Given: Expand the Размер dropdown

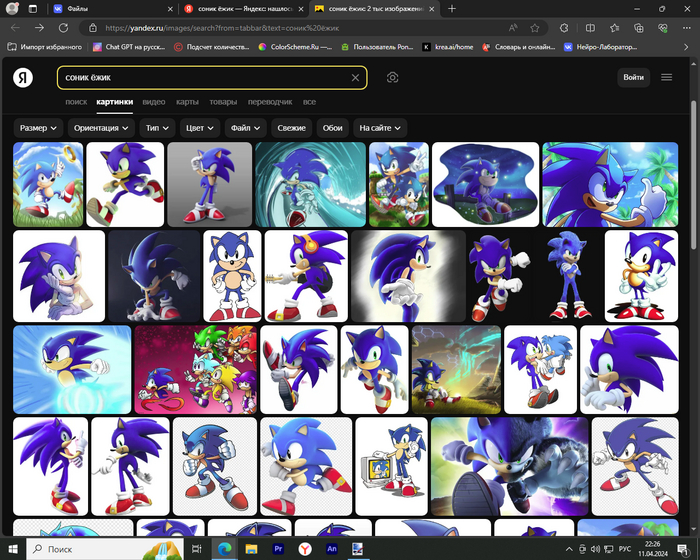Looking at the screenshot, I should click(x=39, y=128).
